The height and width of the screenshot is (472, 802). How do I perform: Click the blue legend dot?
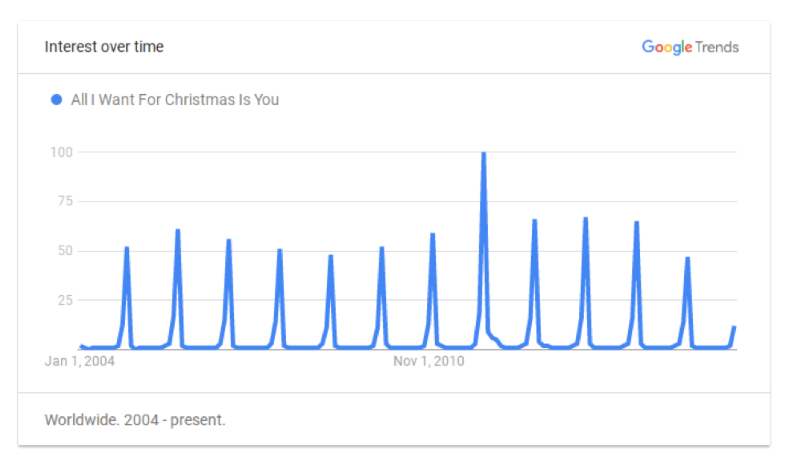point(56,100)
